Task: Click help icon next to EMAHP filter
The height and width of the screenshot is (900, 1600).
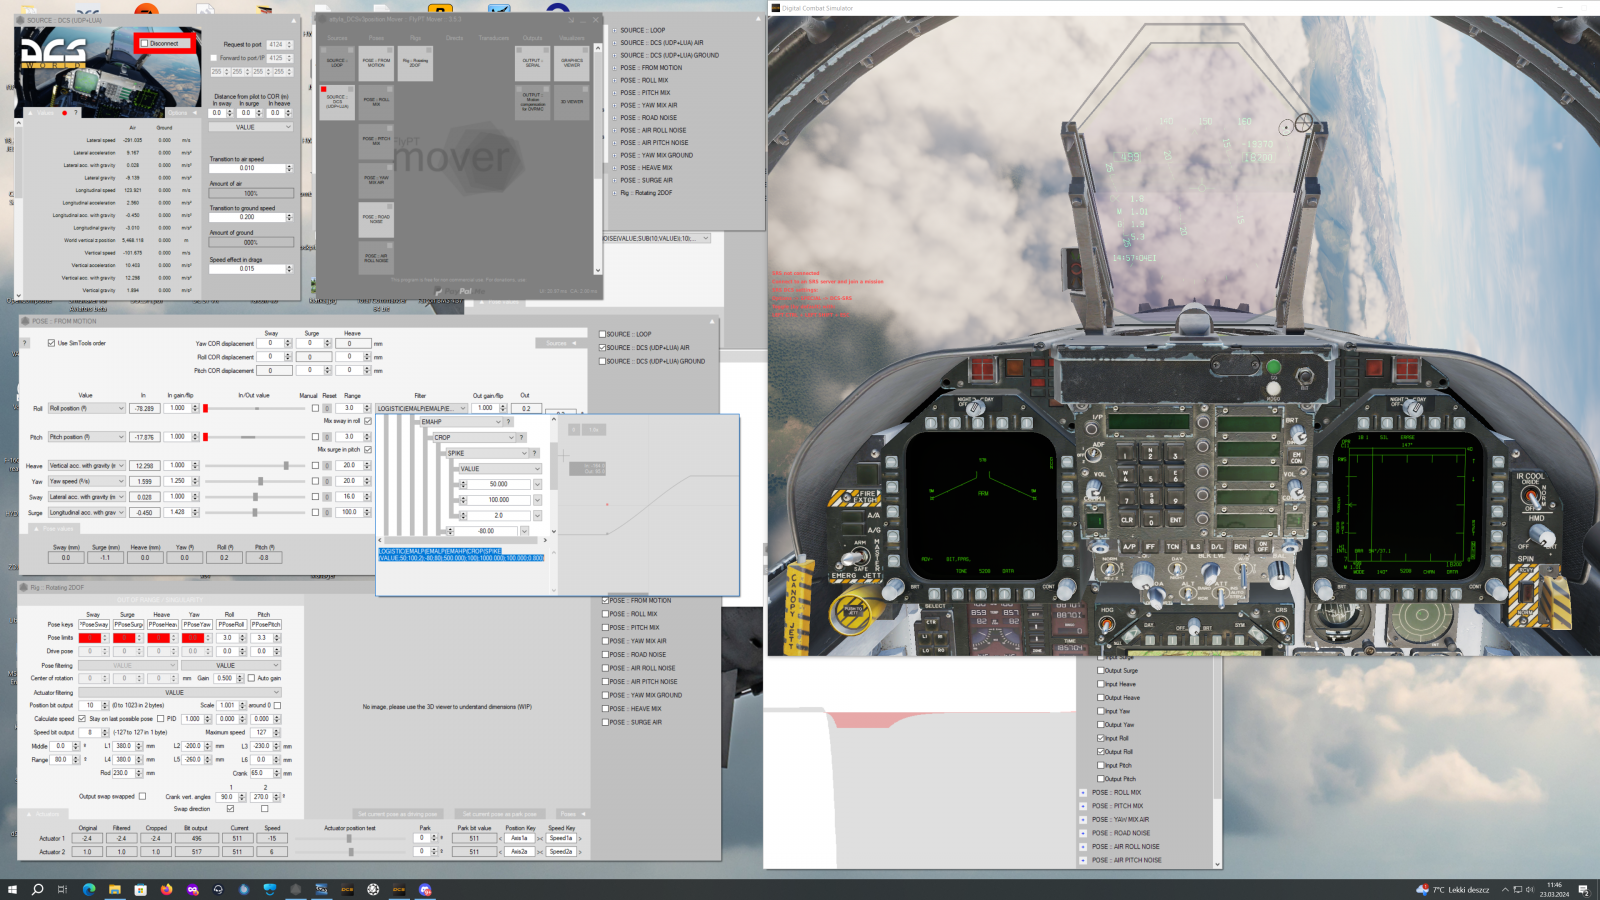Action: [x=509, y=421]
